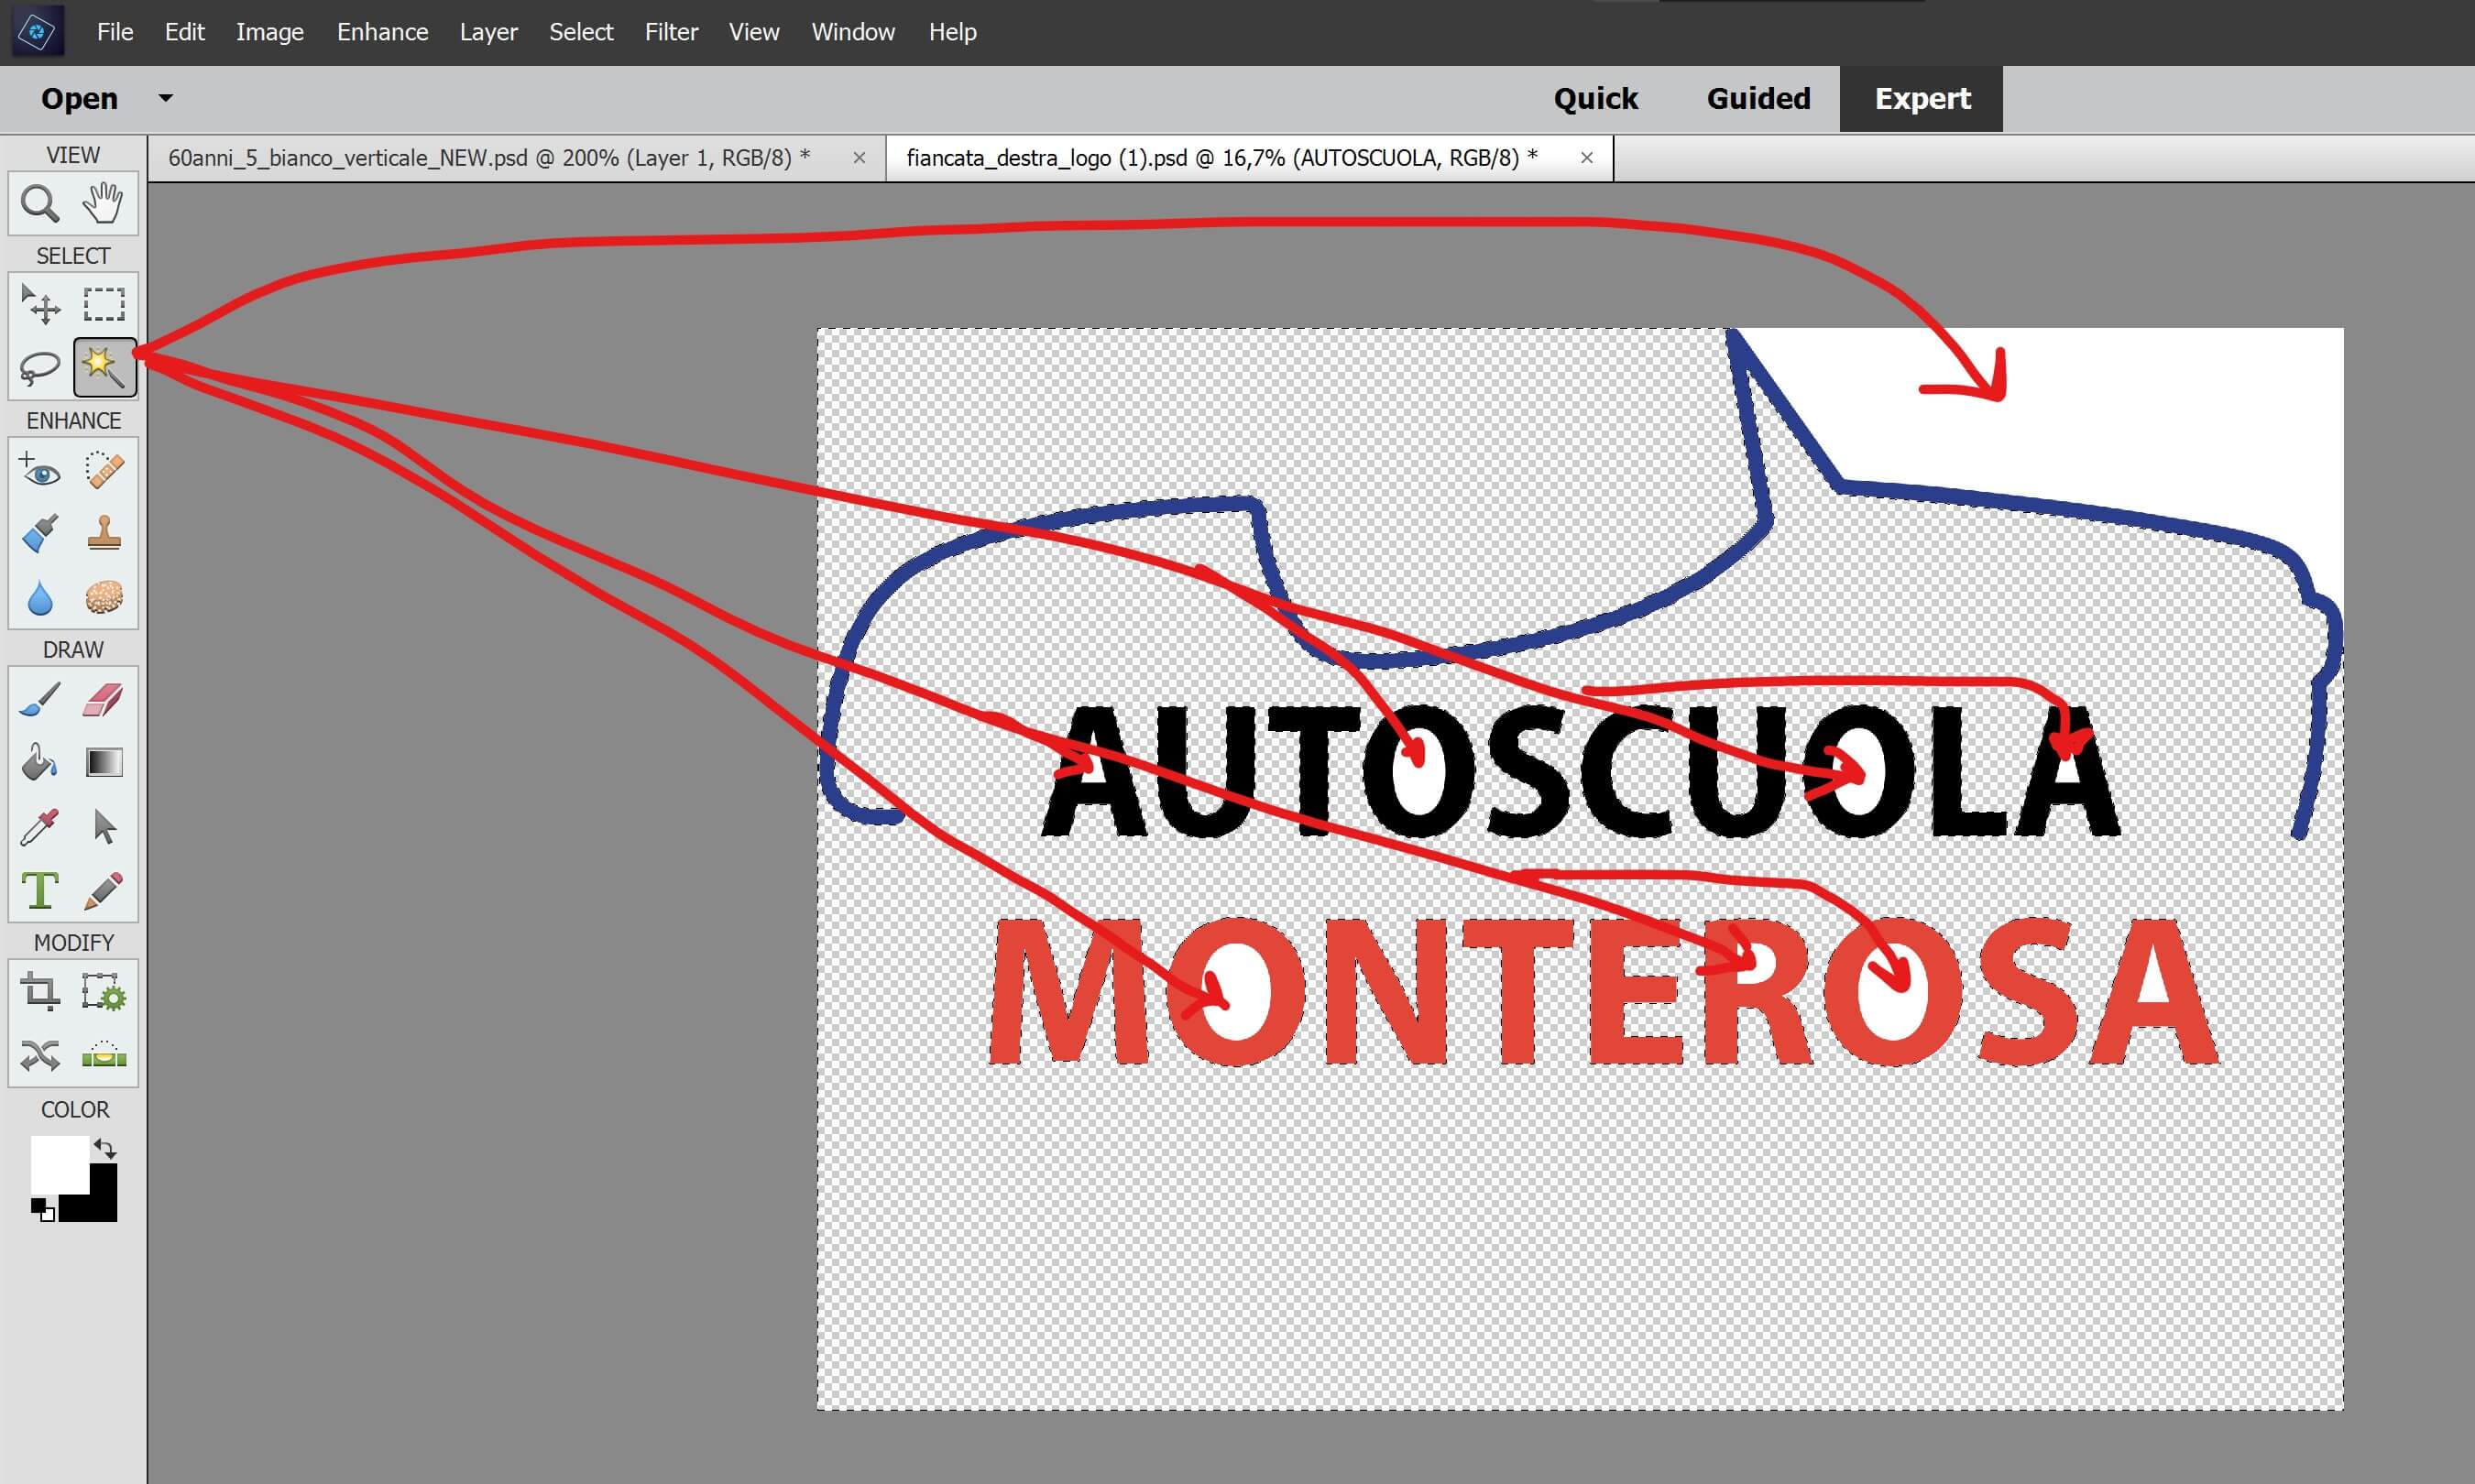Screen dimensions: 2475x1484
Task: Select the Hand tool
Action: click(x=104, y=203)
